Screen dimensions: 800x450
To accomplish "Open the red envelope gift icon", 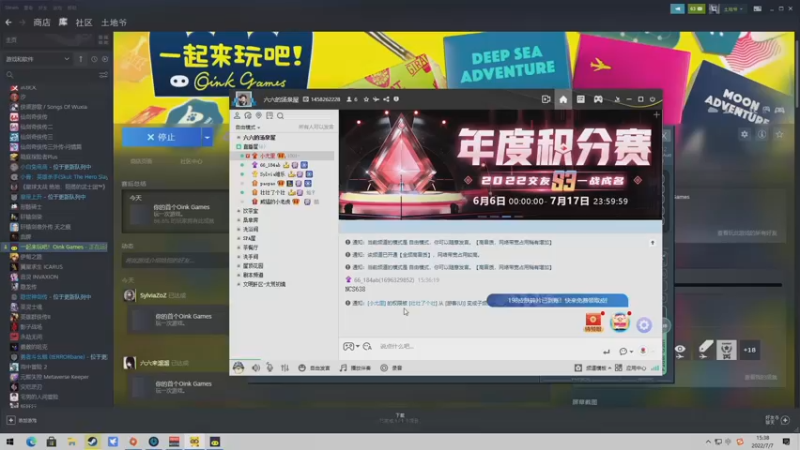I will point(593,321).
